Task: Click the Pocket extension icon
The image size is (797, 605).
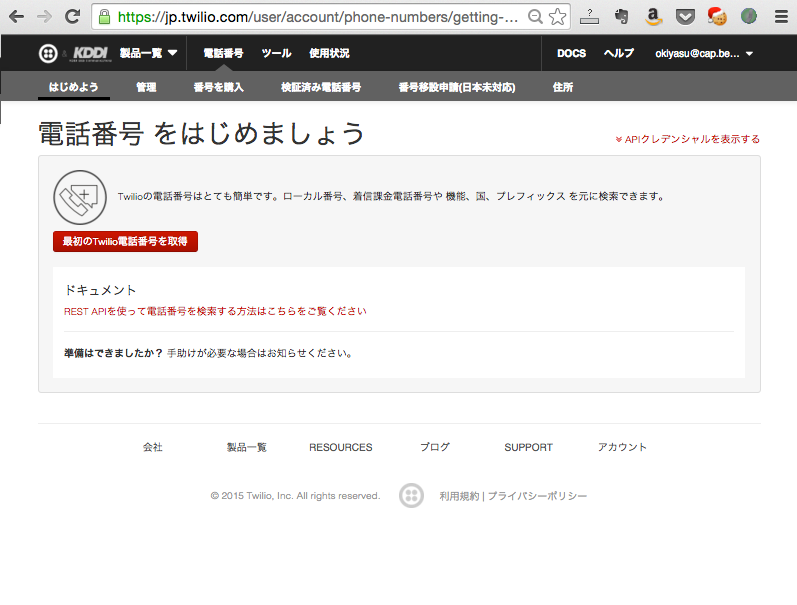Action: point(685,17)
